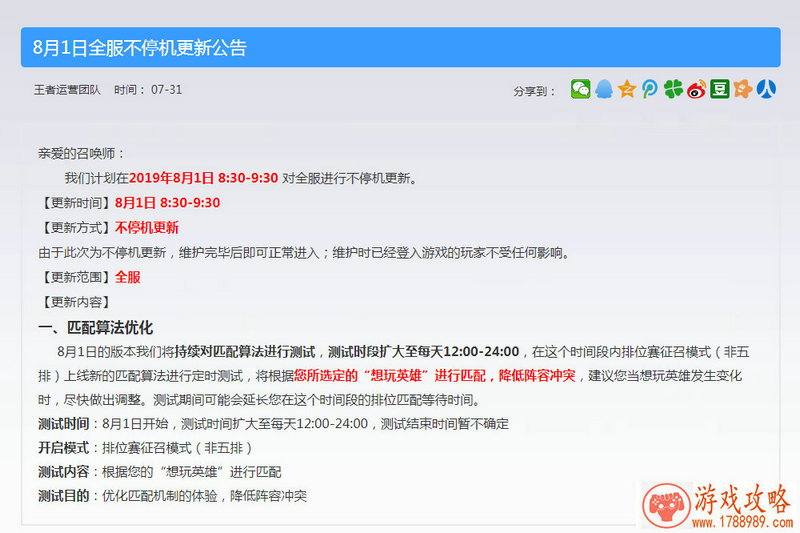Click the 游戏攻略 watermark text
This screenshot has width=800, height=533.
(743, 498)
